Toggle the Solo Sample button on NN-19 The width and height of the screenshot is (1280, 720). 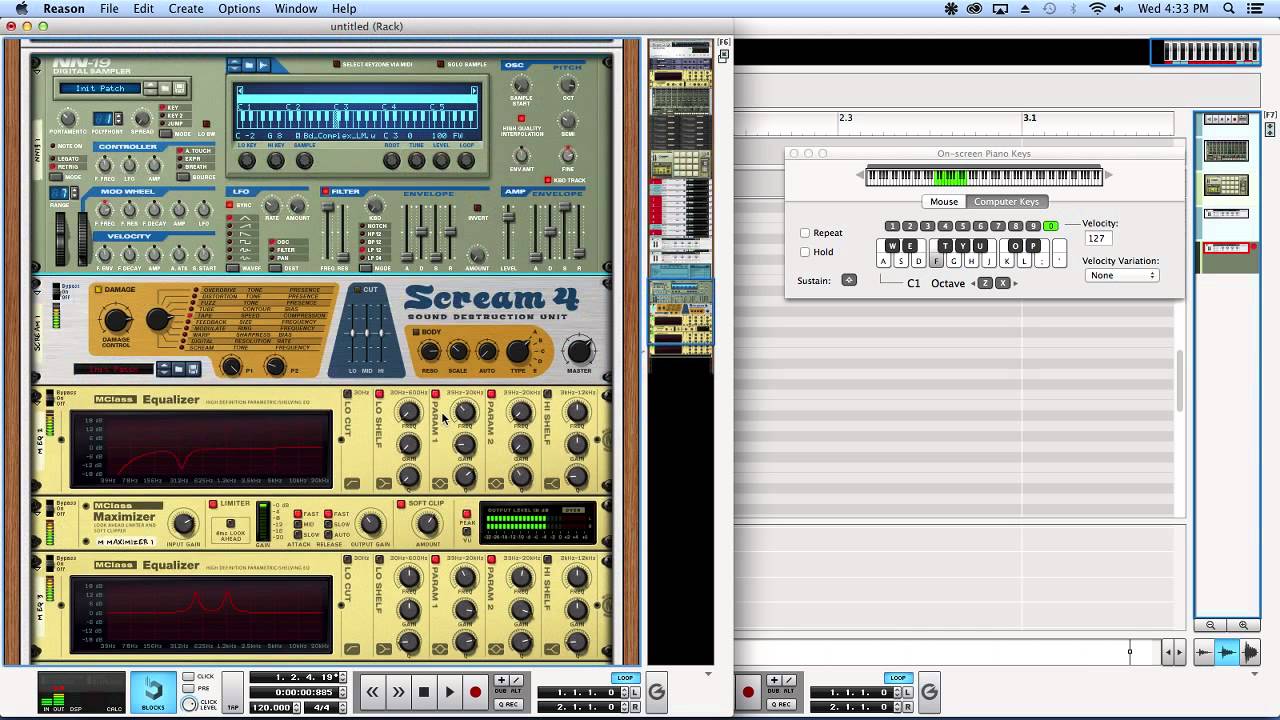[x=440, y=65]
